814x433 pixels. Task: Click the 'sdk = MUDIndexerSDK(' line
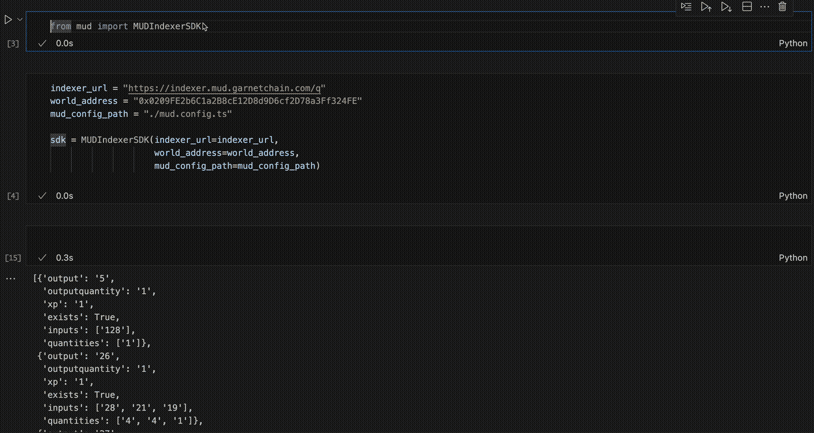164,140
